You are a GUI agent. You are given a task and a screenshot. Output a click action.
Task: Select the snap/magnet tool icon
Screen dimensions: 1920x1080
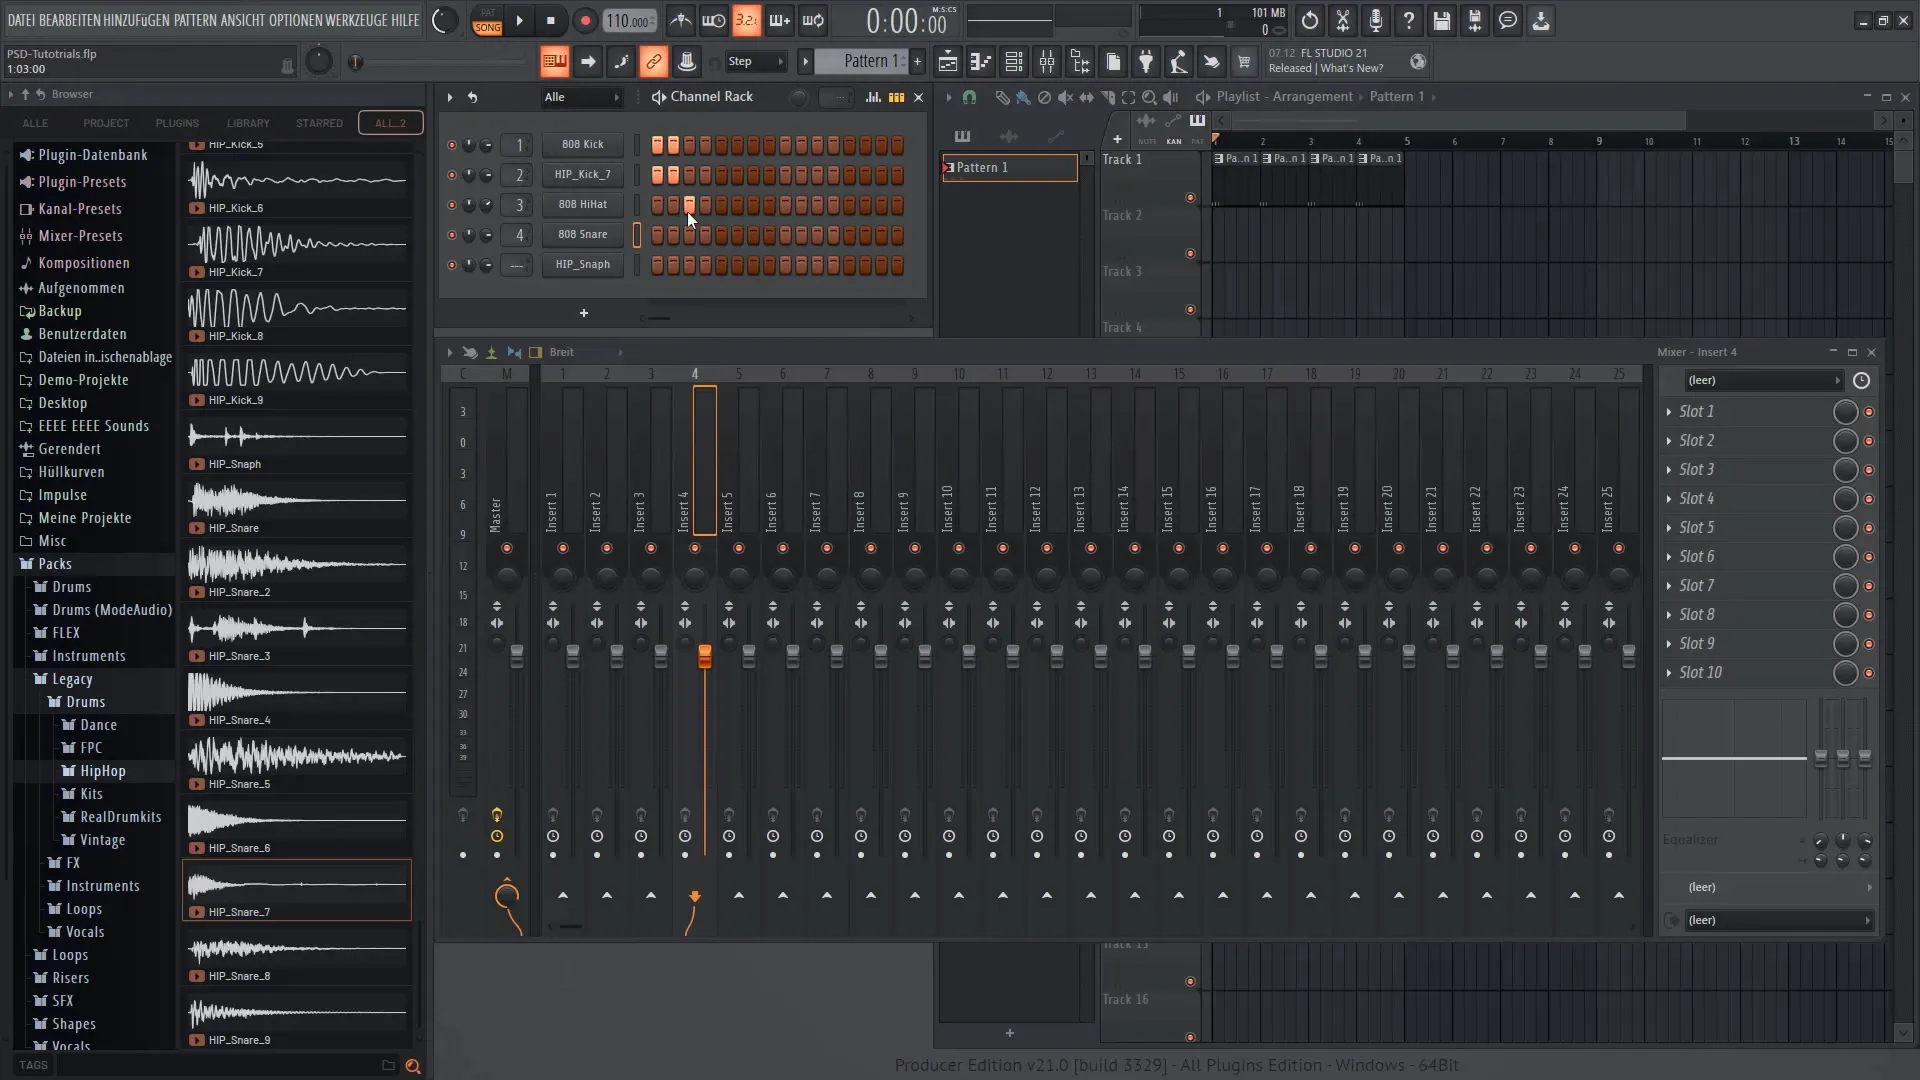969,96
